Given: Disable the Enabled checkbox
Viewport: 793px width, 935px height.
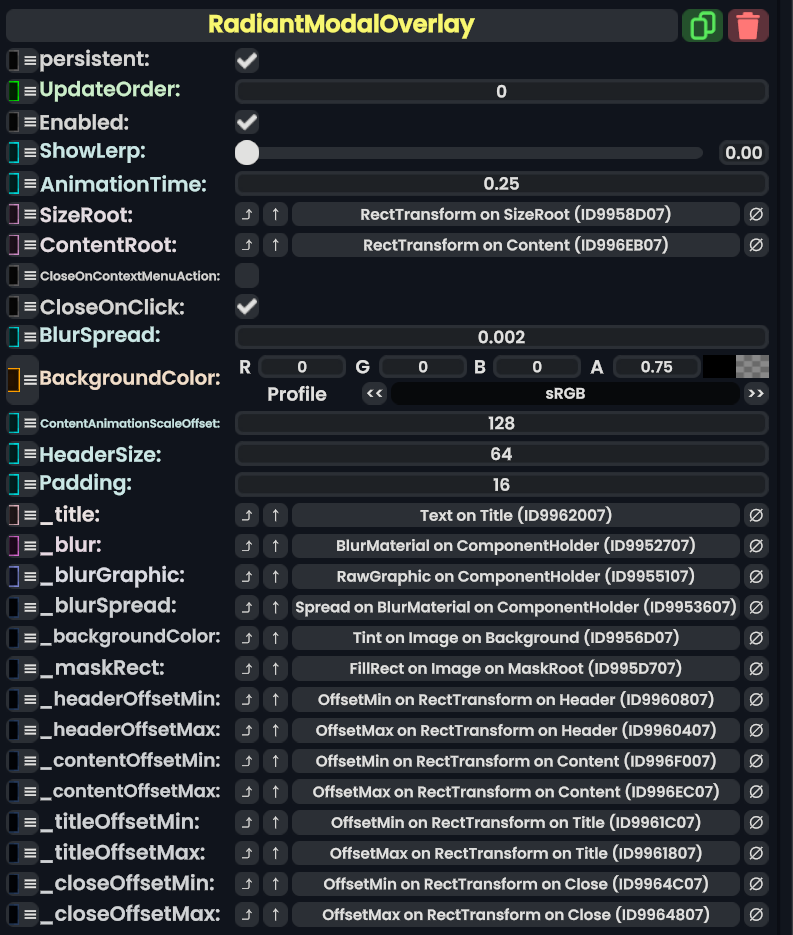Looking at the screenshot, I should 247,122.
